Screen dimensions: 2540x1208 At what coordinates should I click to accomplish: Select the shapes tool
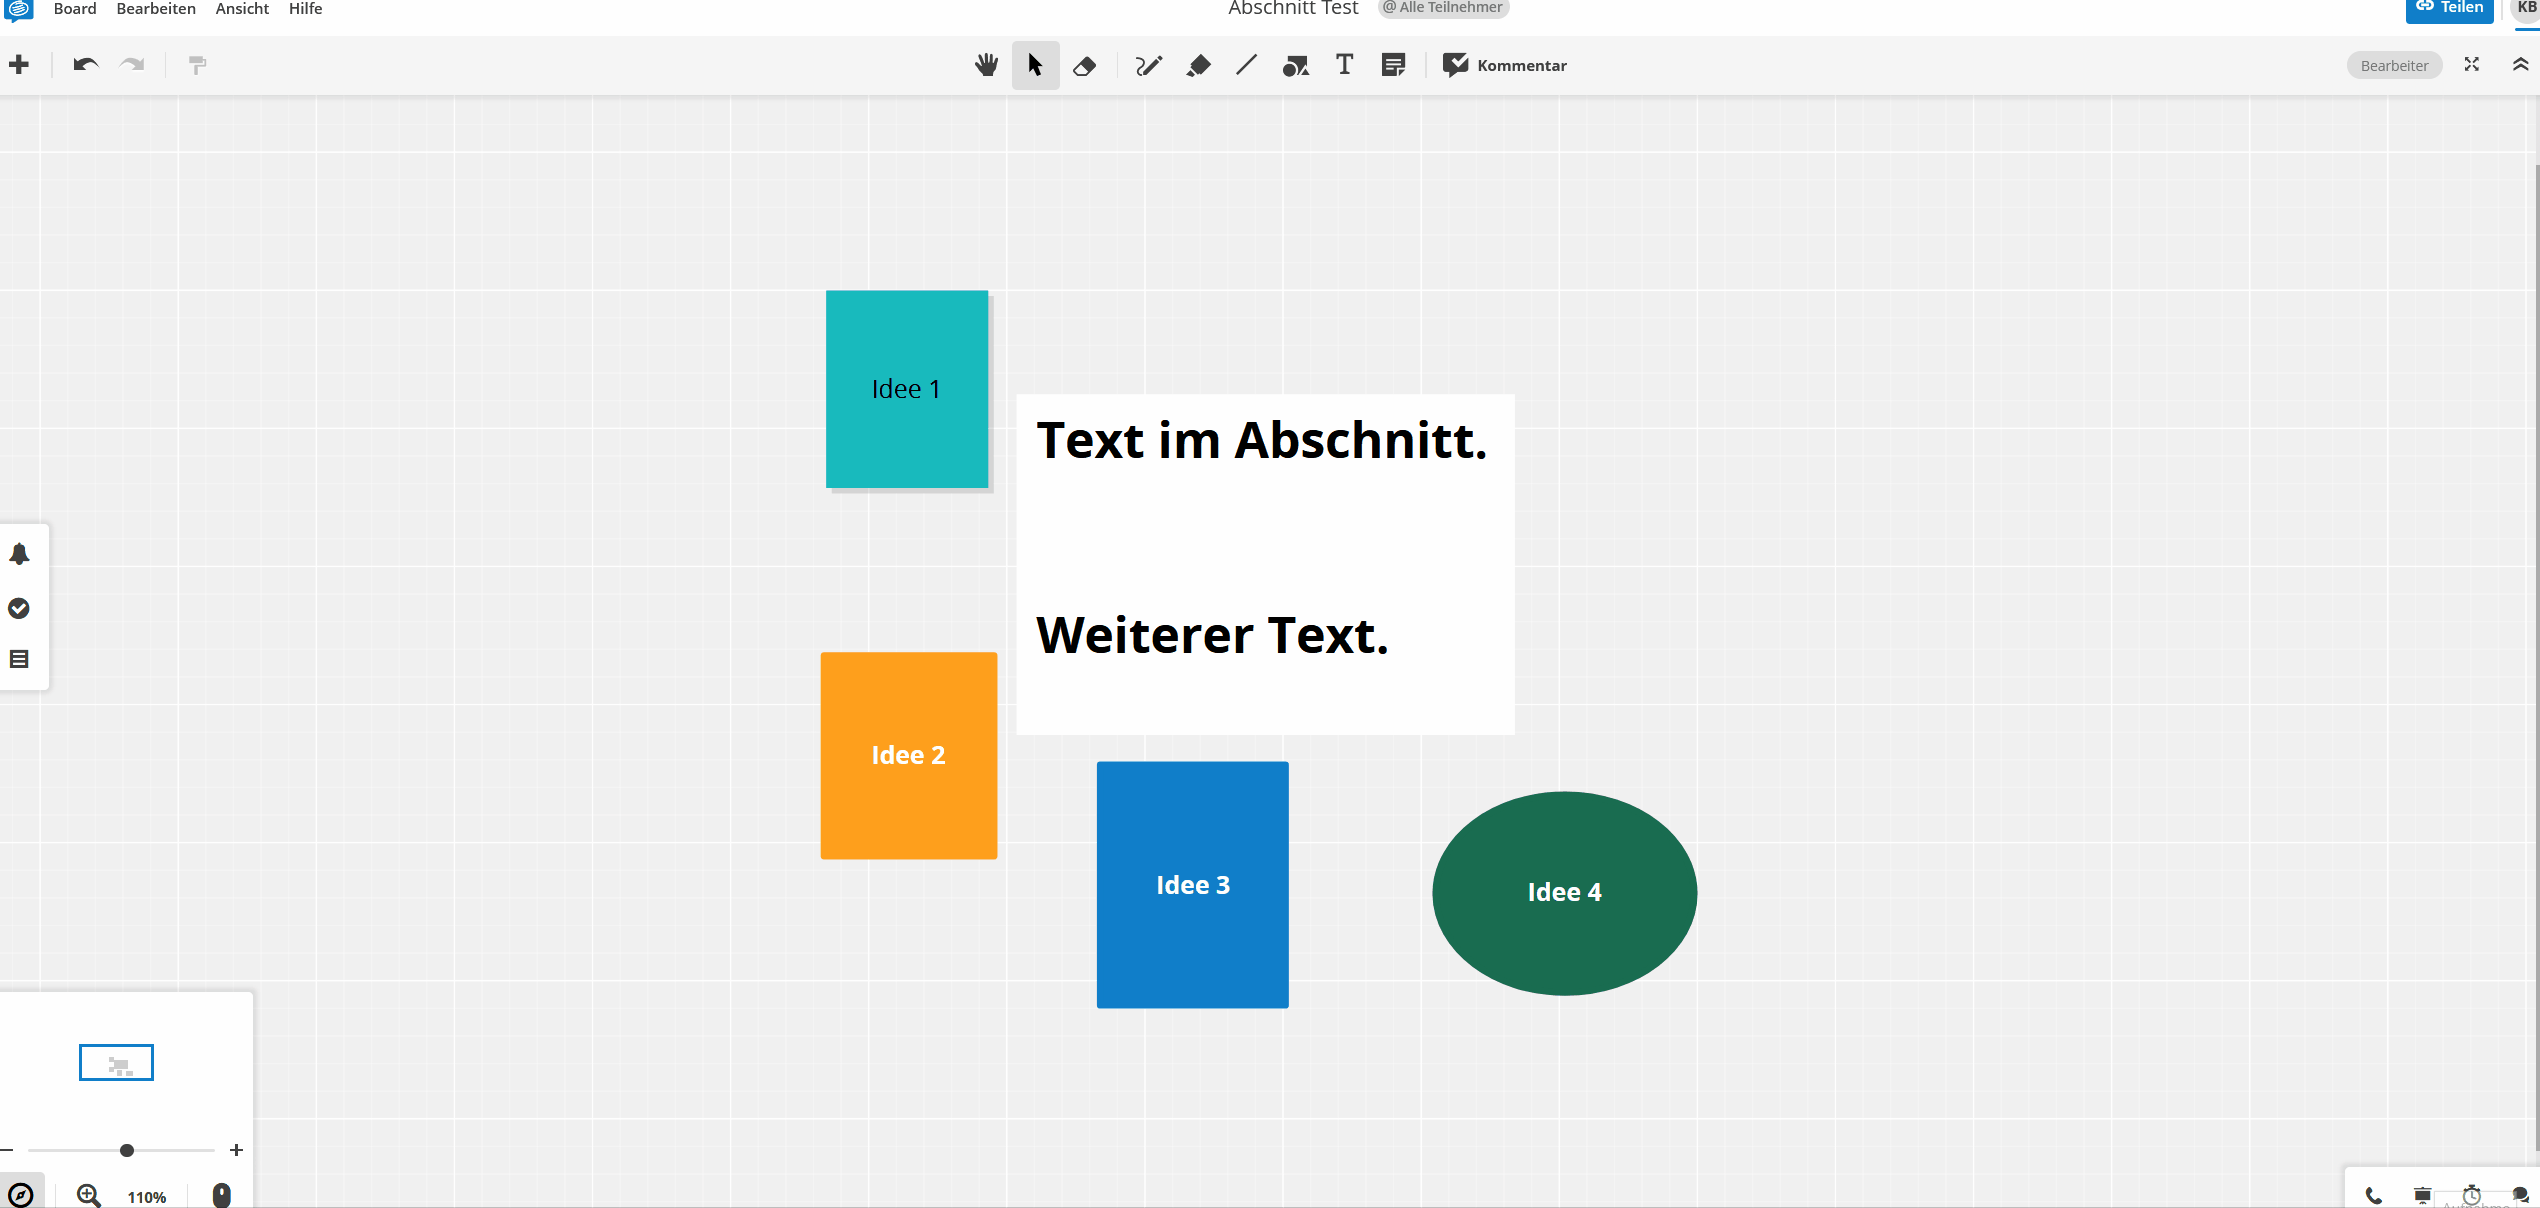coord(1296,66)
